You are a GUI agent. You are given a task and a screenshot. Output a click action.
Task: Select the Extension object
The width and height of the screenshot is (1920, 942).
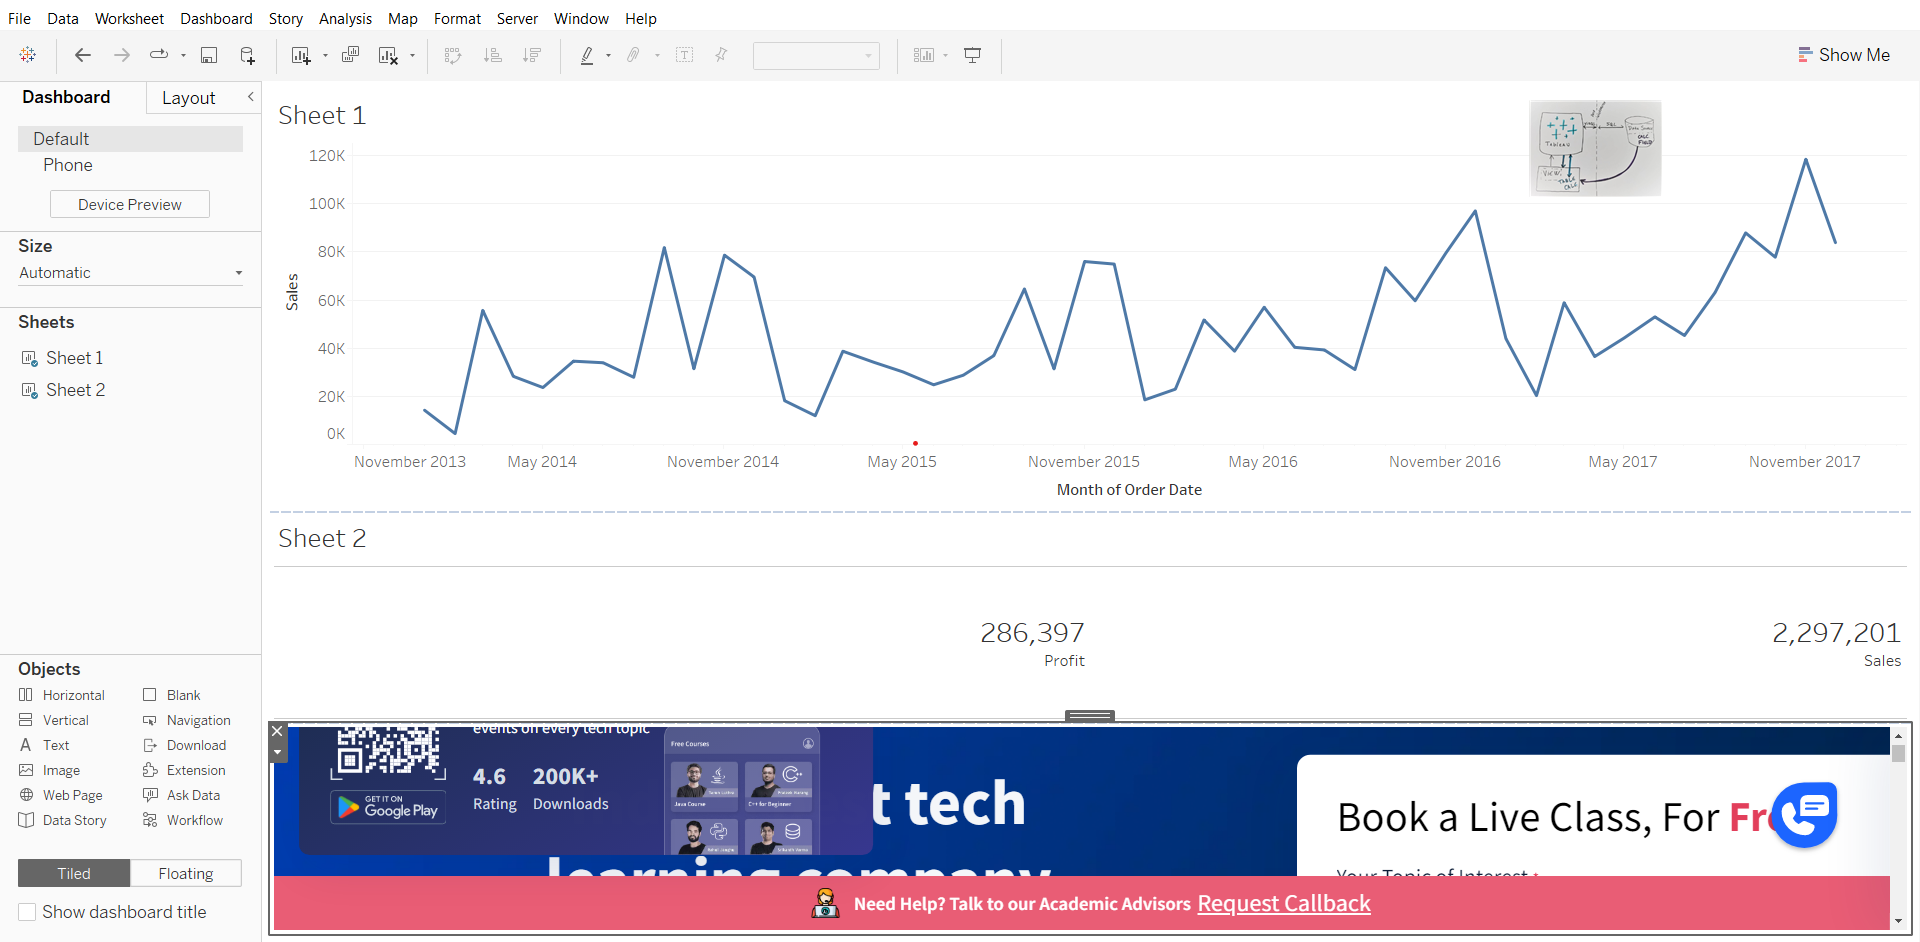[x=196, y=770]
